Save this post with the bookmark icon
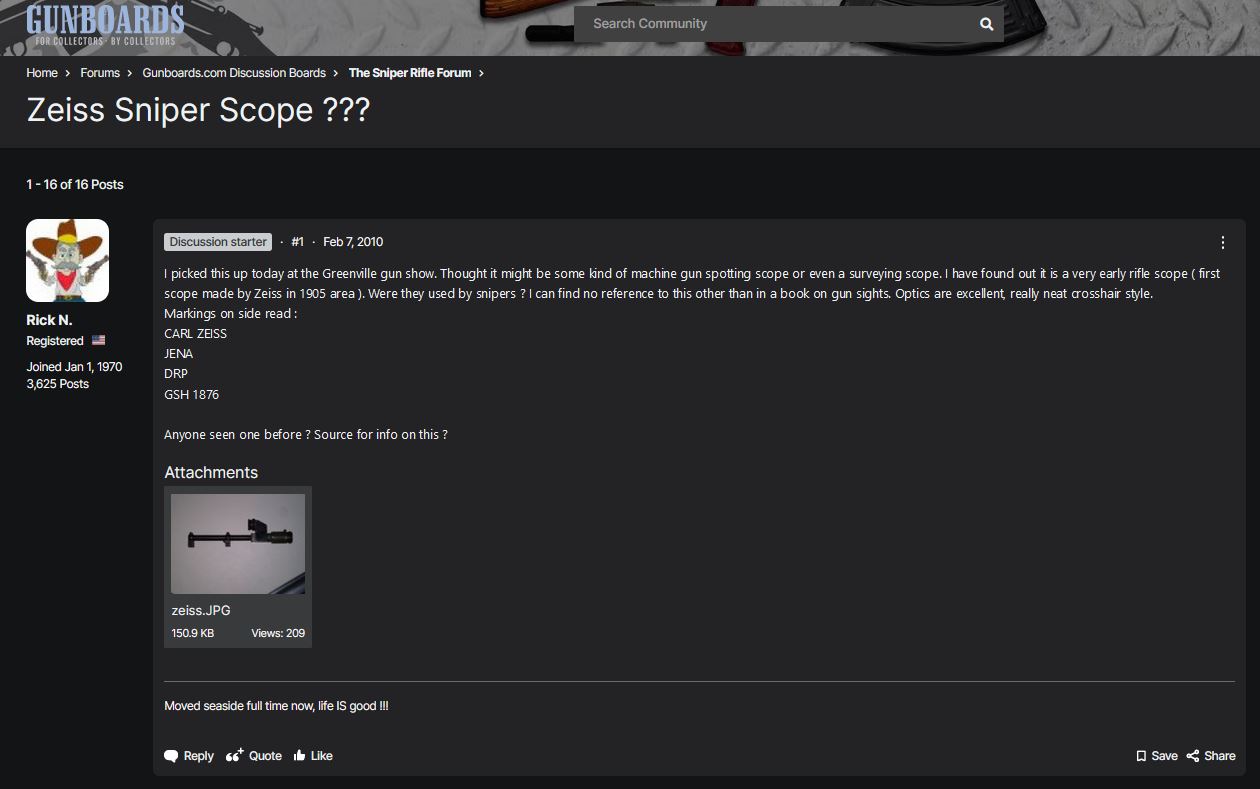1260x789 pixels. pyautogui.click(x=1156, y=756)
